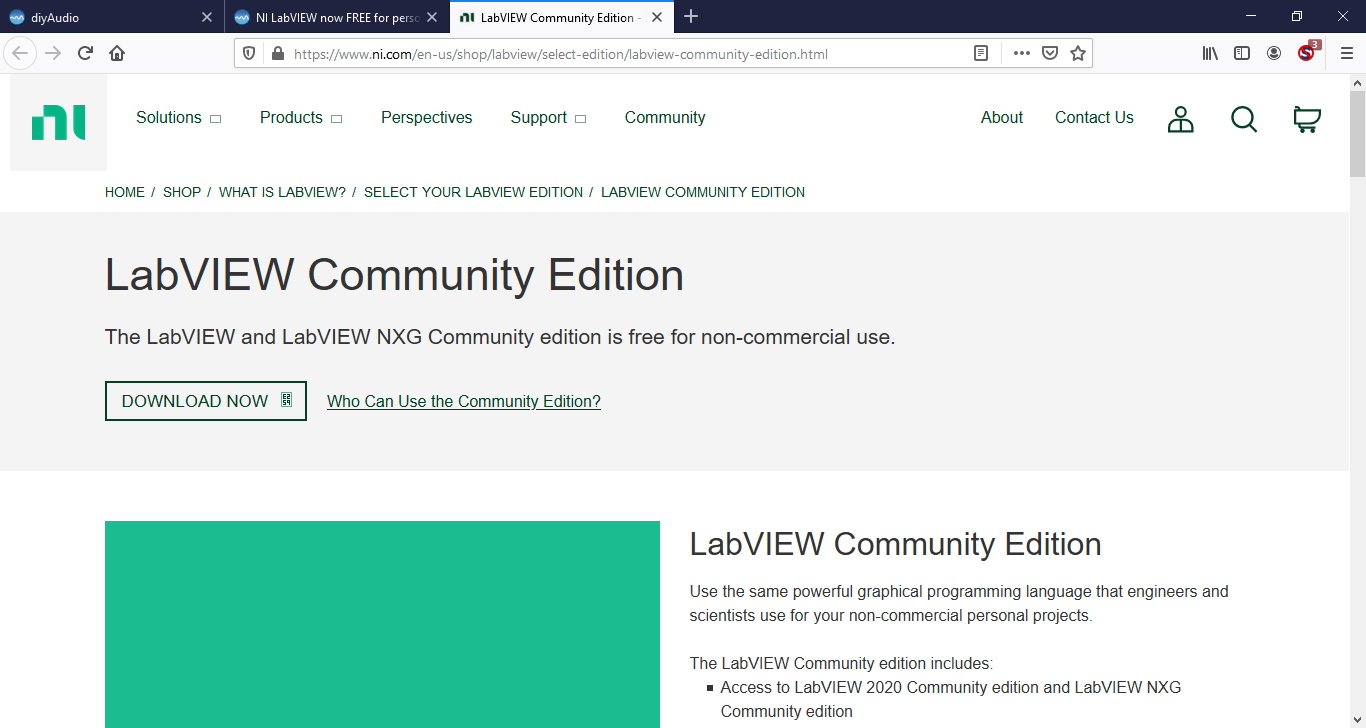Open Firefox account icon
The image size is (1366, 728).
click(x=1274, y=54)
